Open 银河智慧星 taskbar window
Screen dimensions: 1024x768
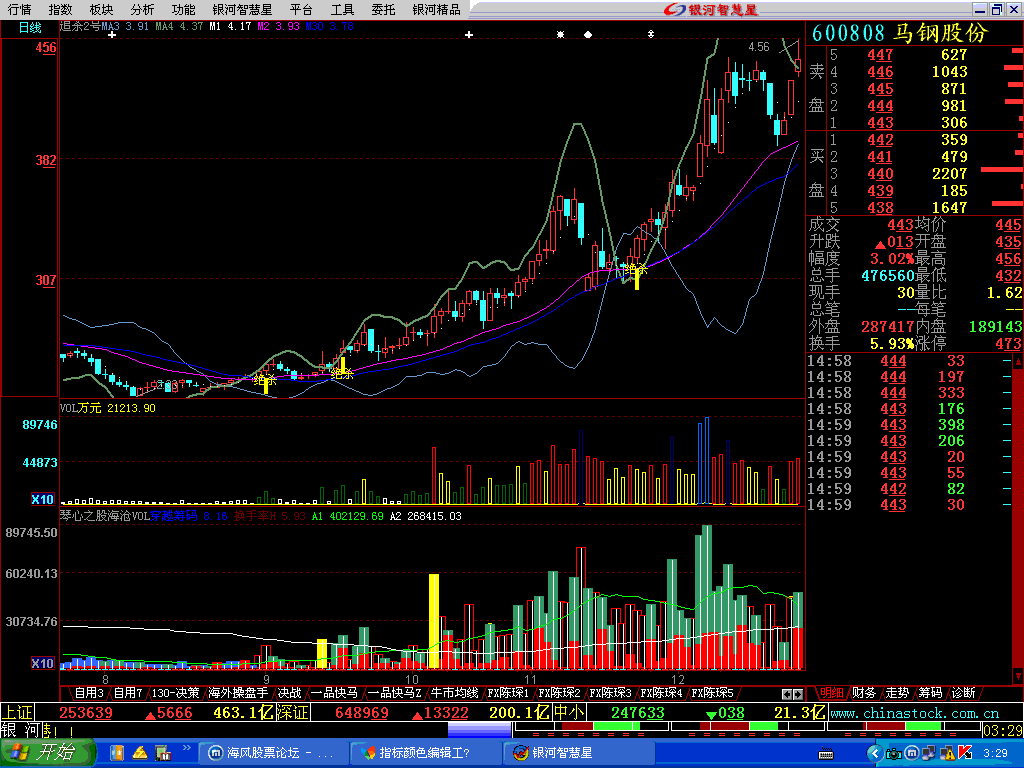click(x=578, y=753)
